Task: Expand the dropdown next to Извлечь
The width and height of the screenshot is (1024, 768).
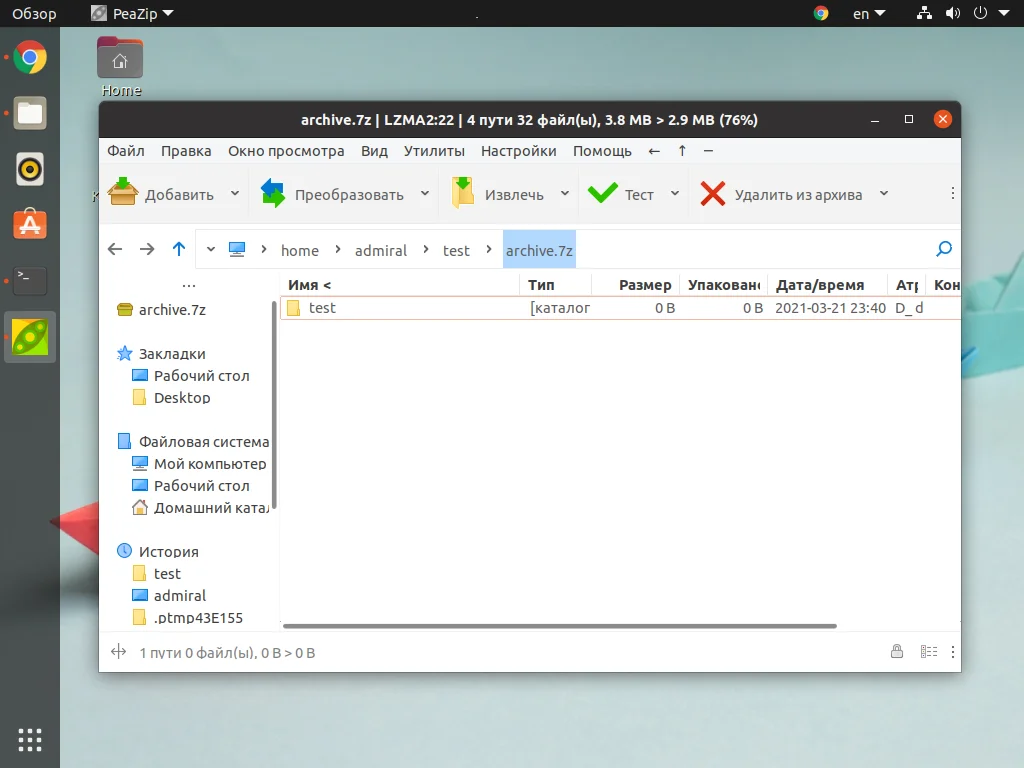Action: pyautogui.click(x=565, y=193)
